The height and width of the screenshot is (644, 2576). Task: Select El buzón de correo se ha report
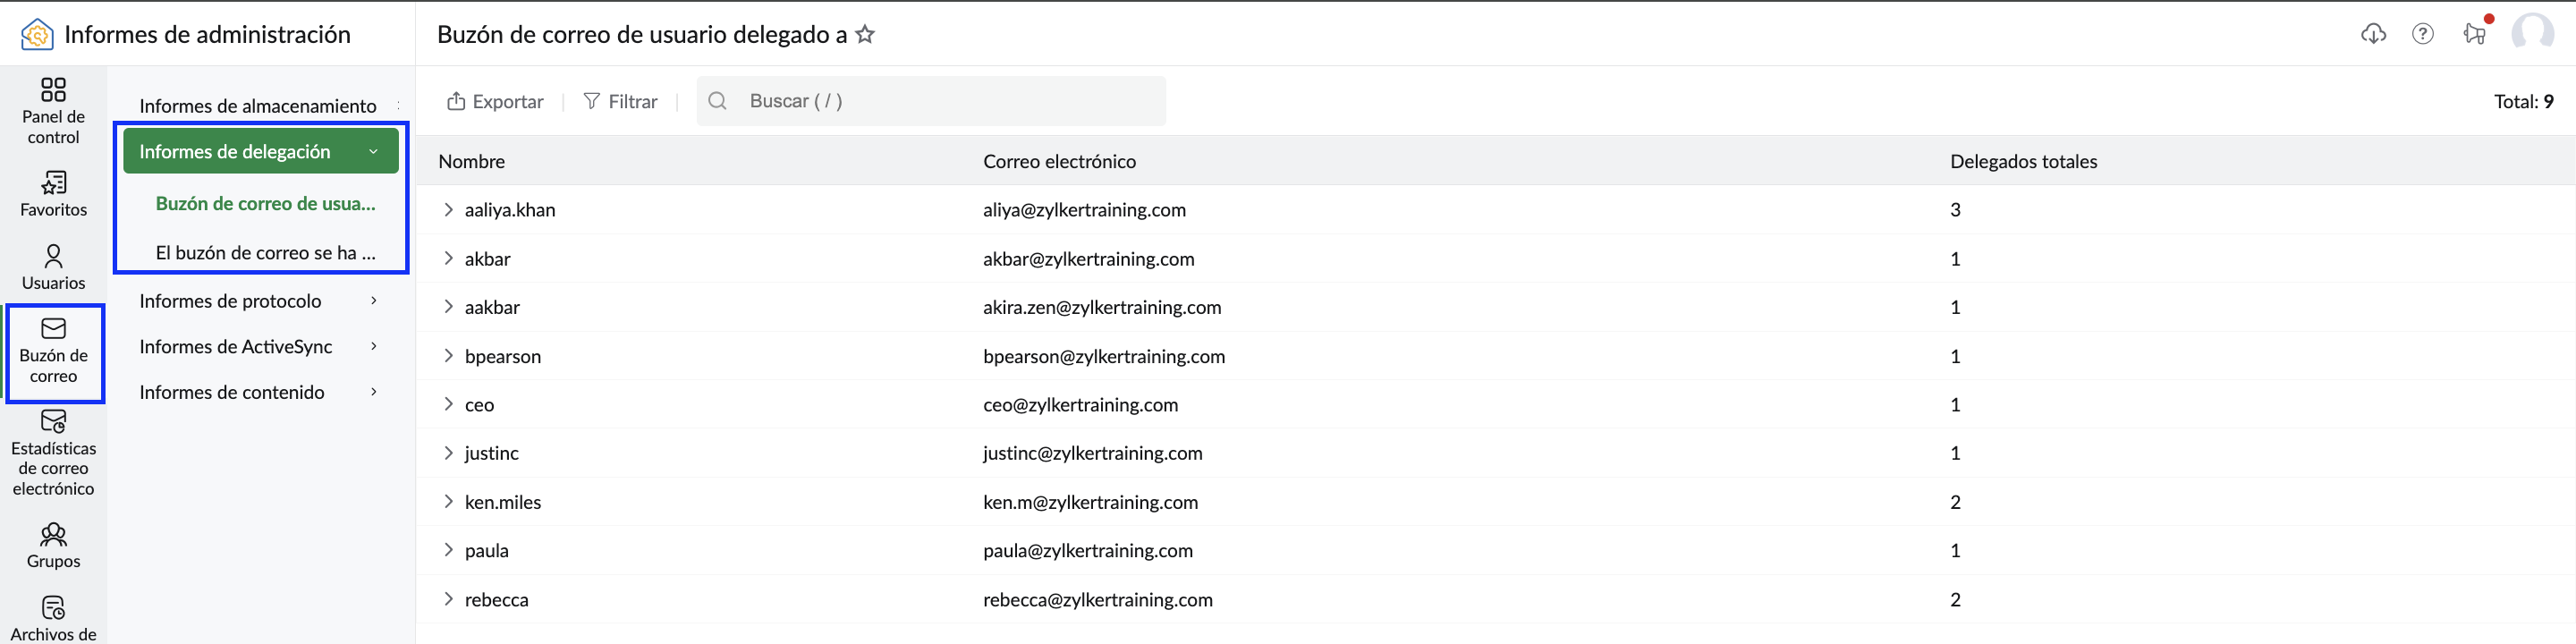coord(265,253)
